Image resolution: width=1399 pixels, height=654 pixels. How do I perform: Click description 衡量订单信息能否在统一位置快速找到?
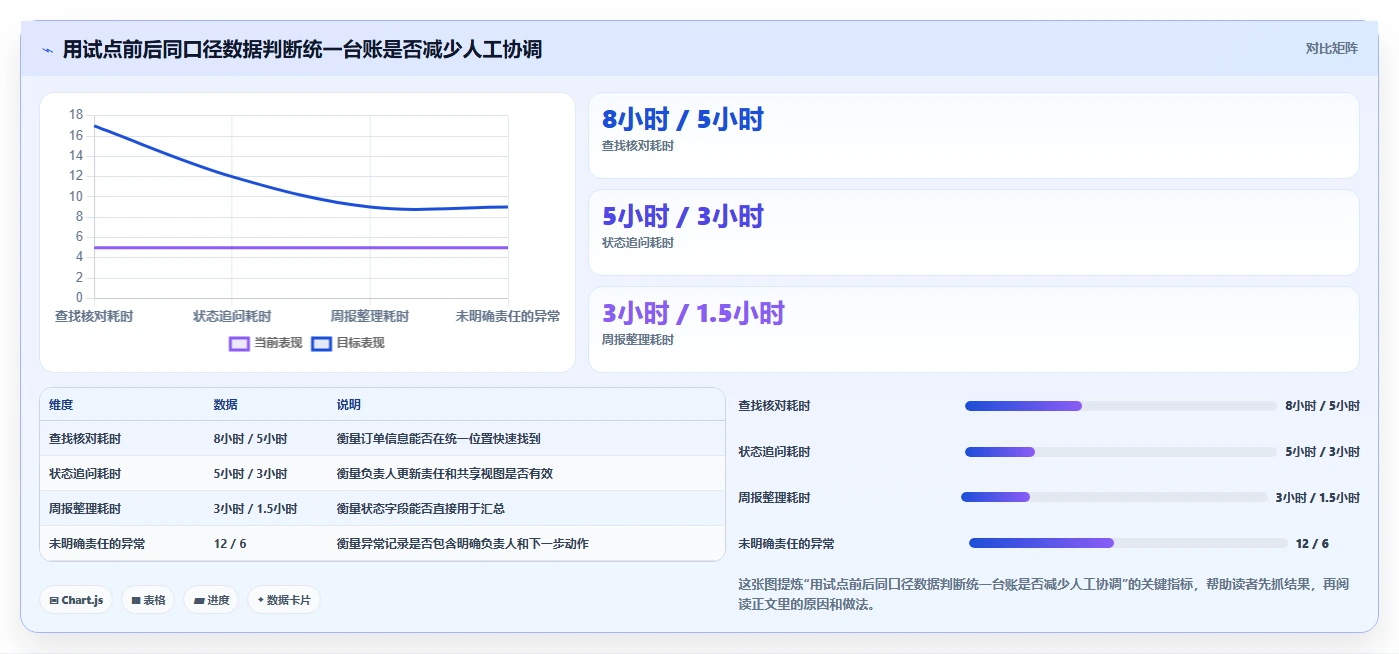click(x=439, y=439)
